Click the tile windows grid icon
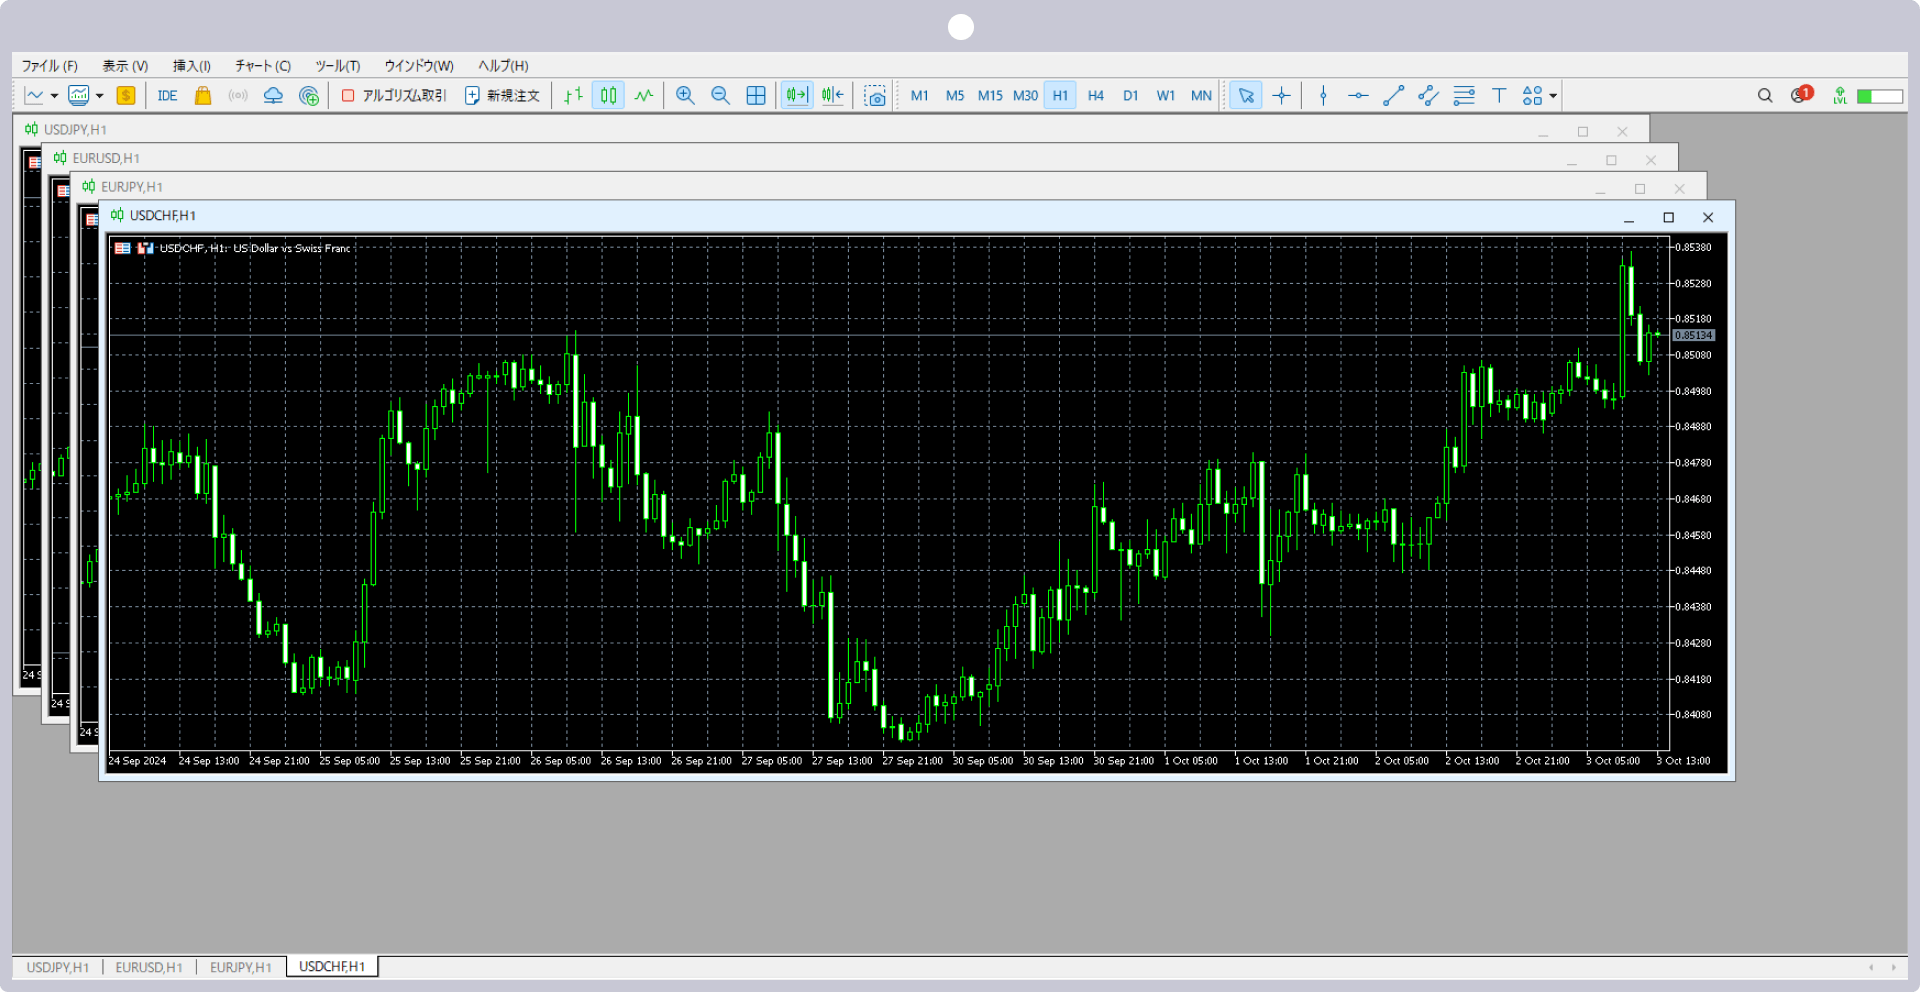The width and height of the screenshot is (1920, 992). [756, 96]
